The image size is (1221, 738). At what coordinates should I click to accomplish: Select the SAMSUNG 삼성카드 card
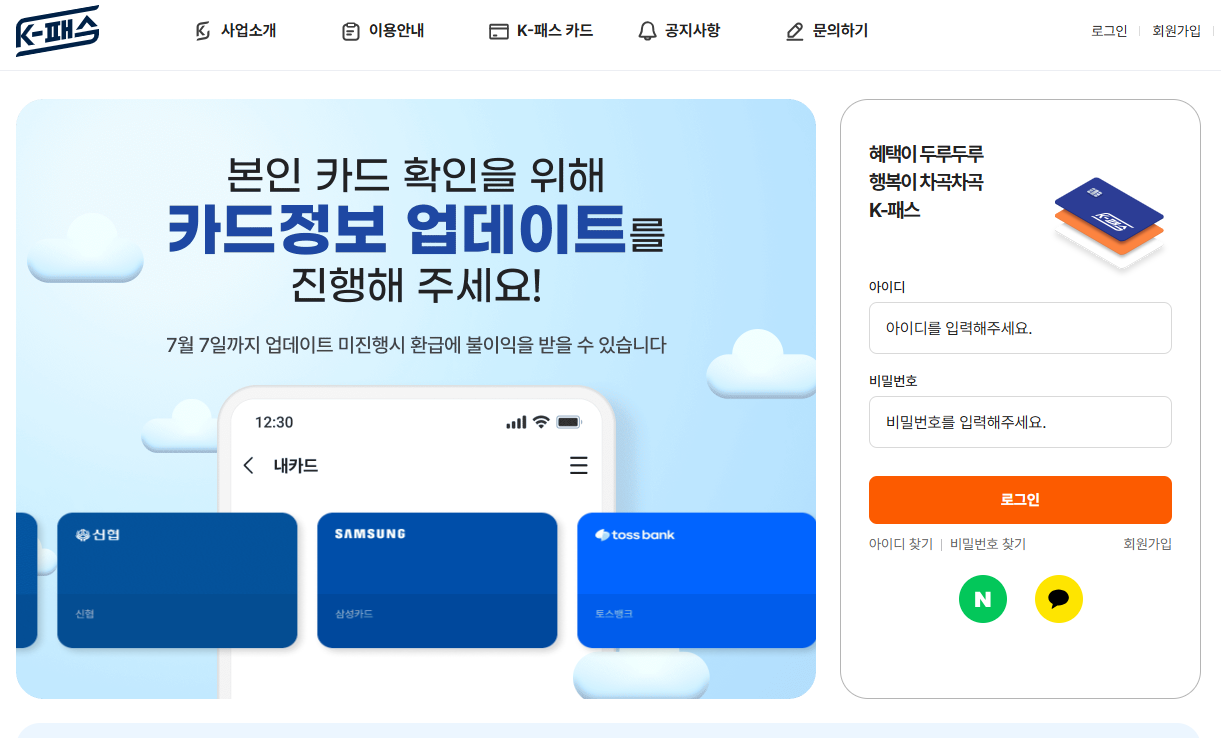[x=437, y=580]
